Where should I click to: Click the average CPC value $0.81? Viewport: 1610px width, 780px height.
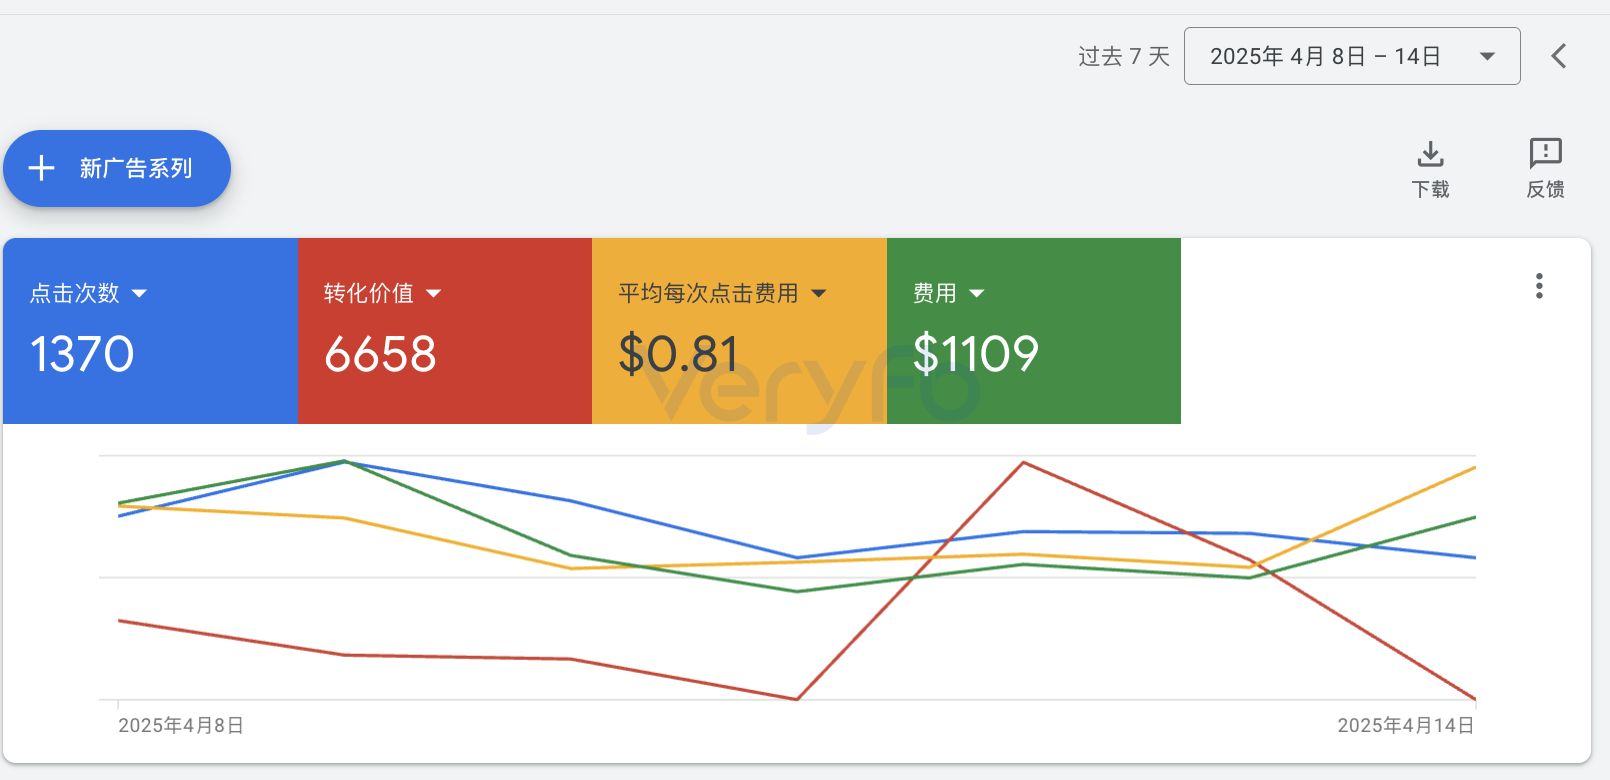[x=678, y=354]
